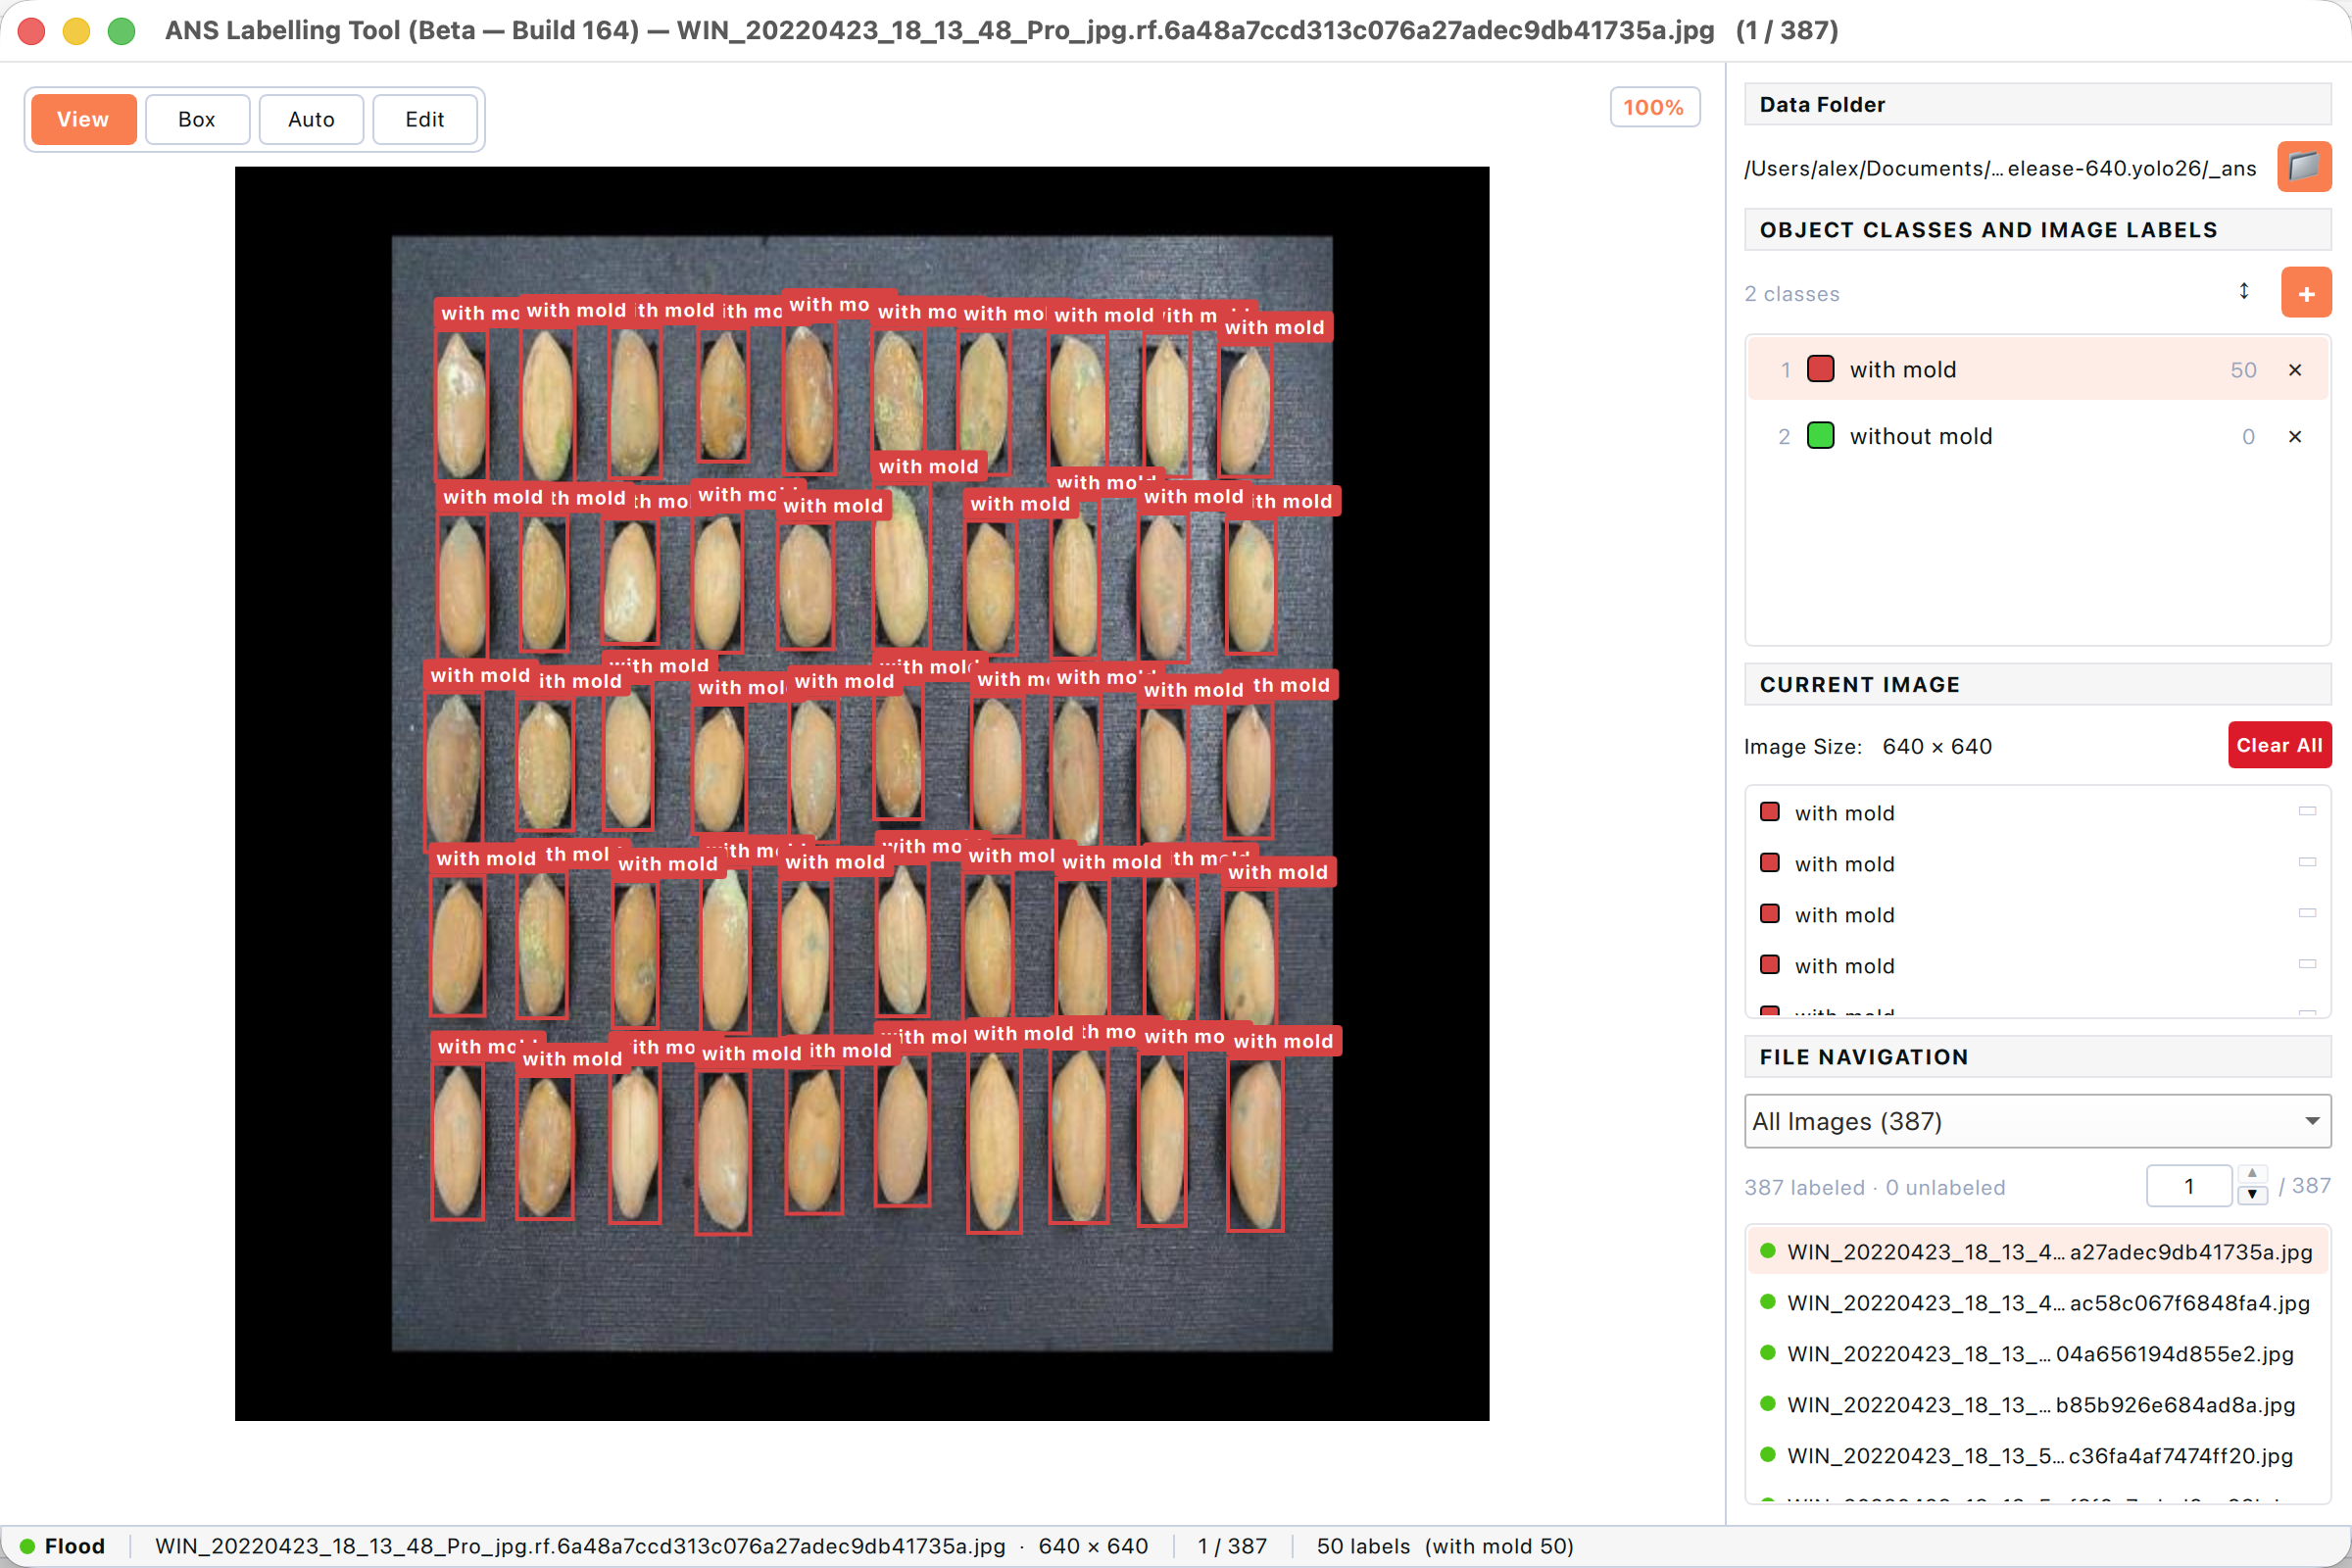This screenshot has width=2352, height=1568.
Task: Select the 'with mold' class row
Action: 2037,370
